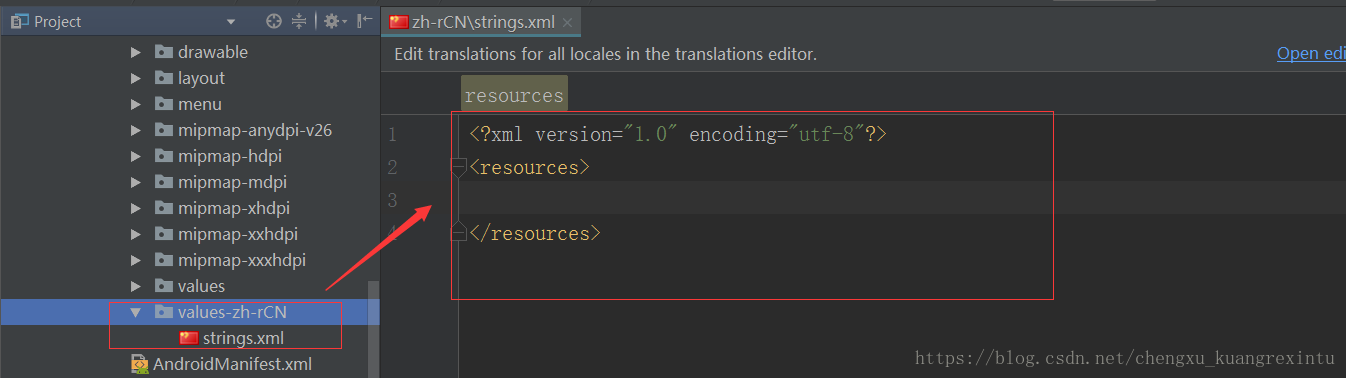
Task: Collapse the opening resources tag fold marker
Action: pos(459,167)
